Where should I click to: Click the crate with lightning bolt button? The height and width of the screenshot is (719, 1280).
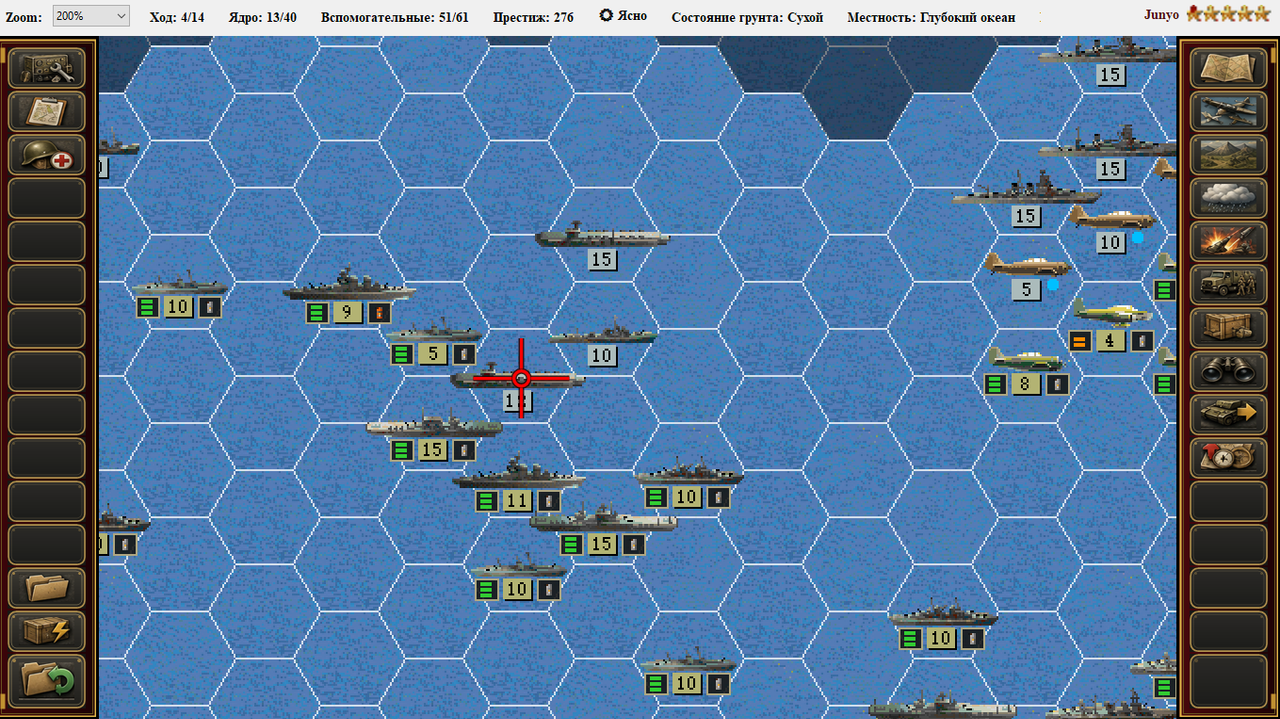point(47,632)
